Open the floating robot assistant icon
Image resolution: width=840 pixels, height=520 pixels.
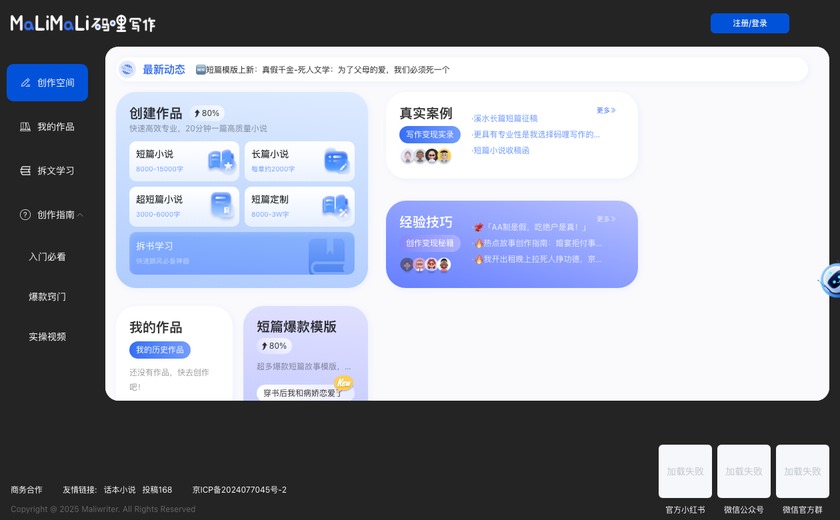832,280
